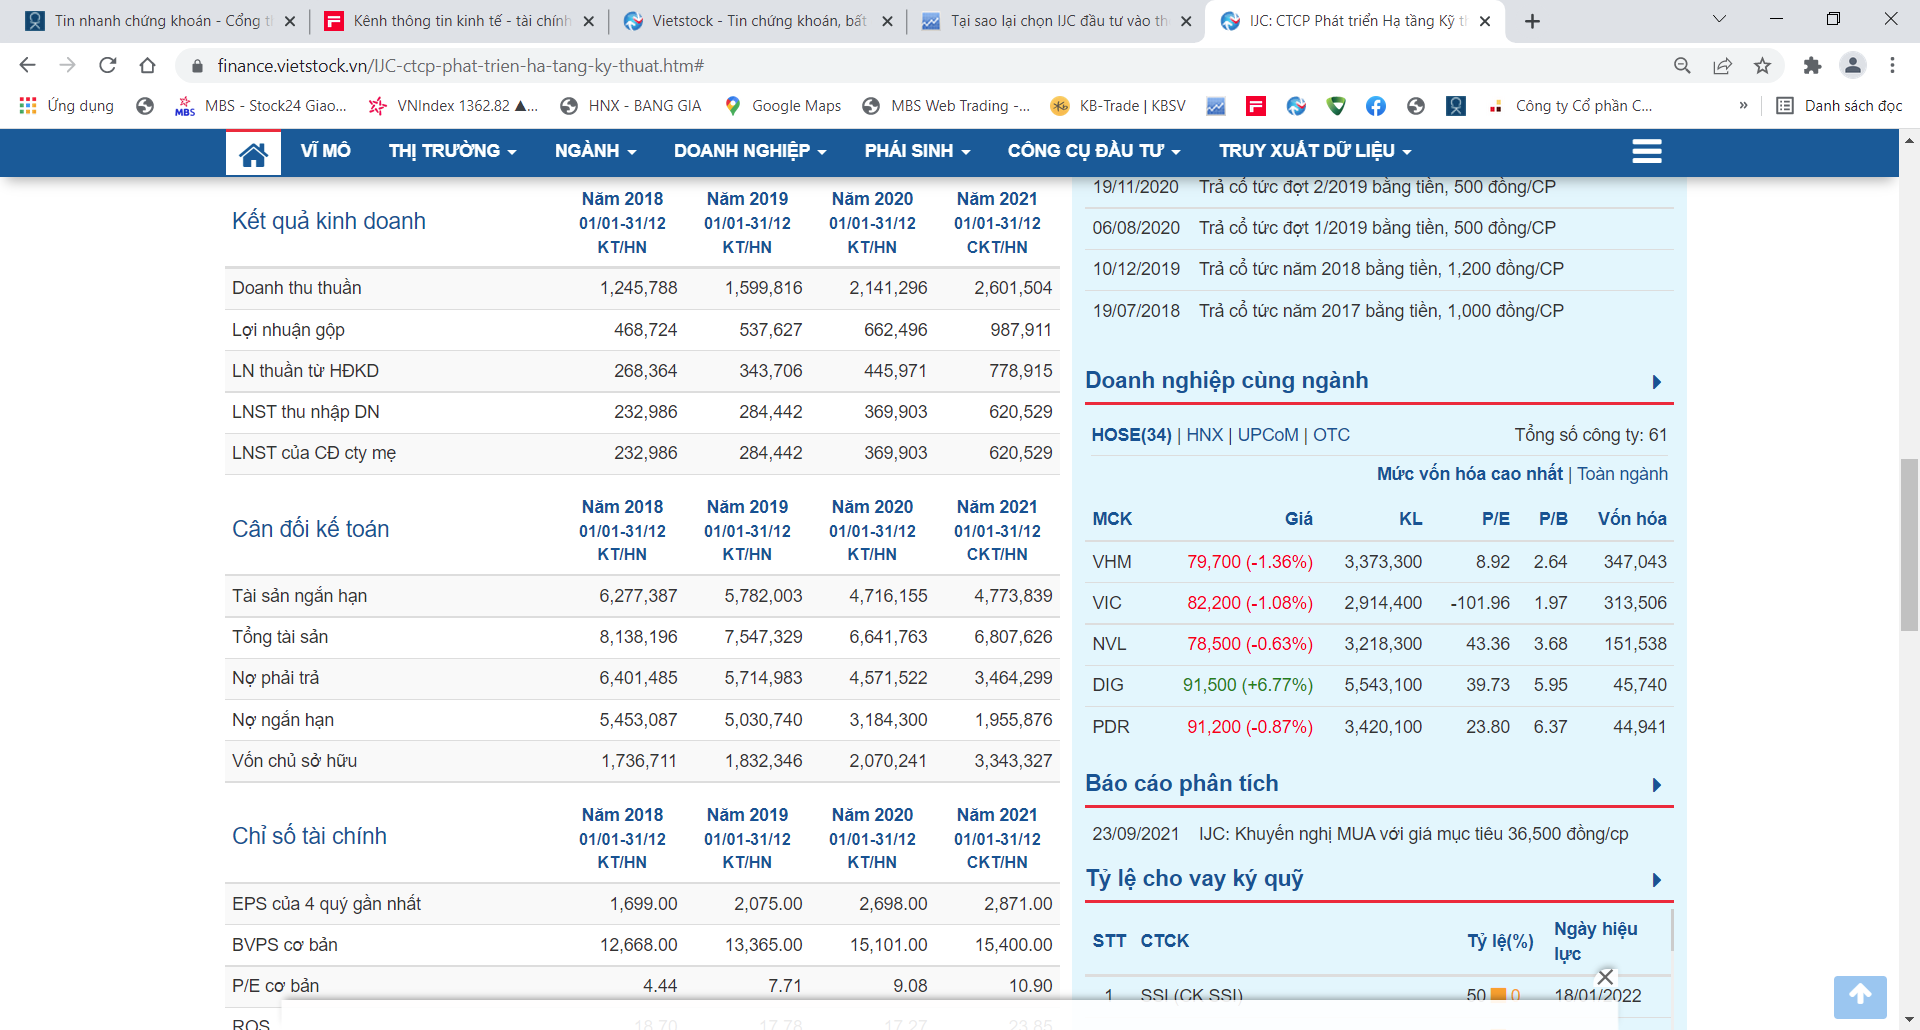The height and width of the screenshot is (1030, 1920).
Task: Select HOSE(34) exchange filter
Action: tap(1131, 435)
